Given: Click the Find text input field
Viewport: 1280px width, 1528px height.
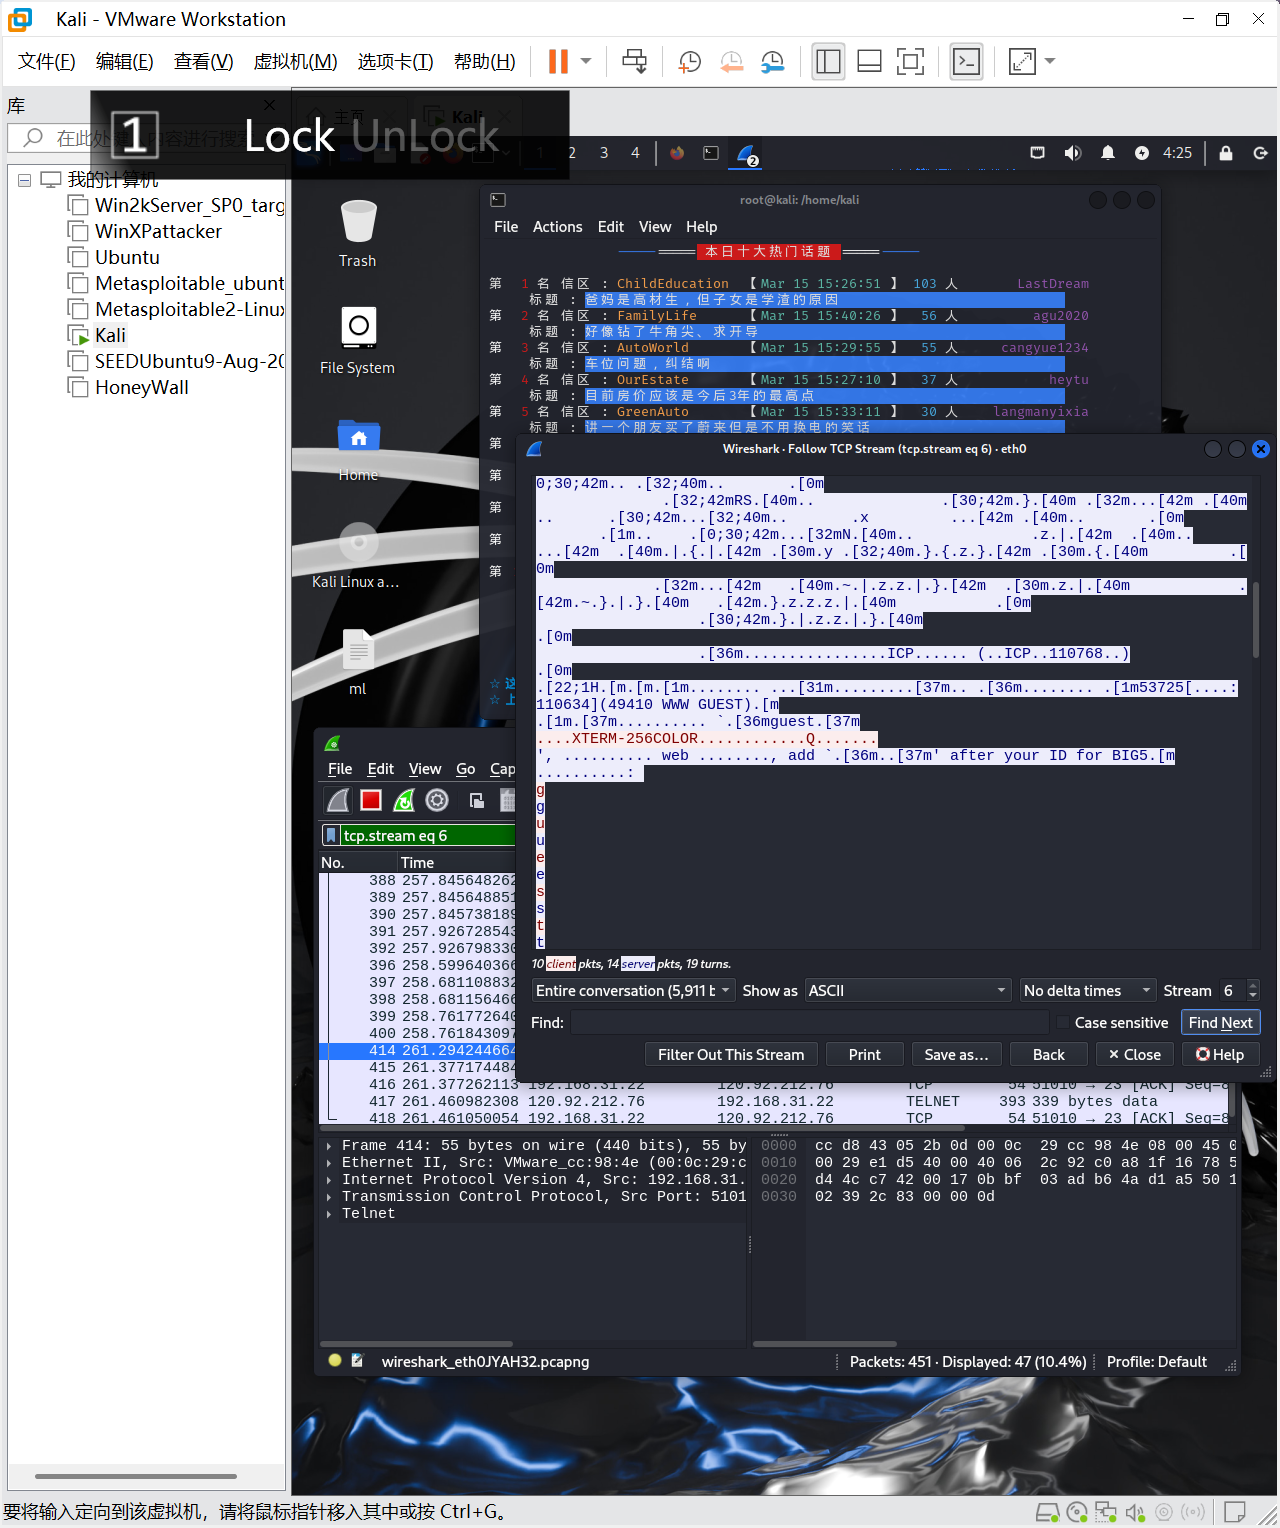Looking at the screenshot, I should click(x=809, y=1023).
